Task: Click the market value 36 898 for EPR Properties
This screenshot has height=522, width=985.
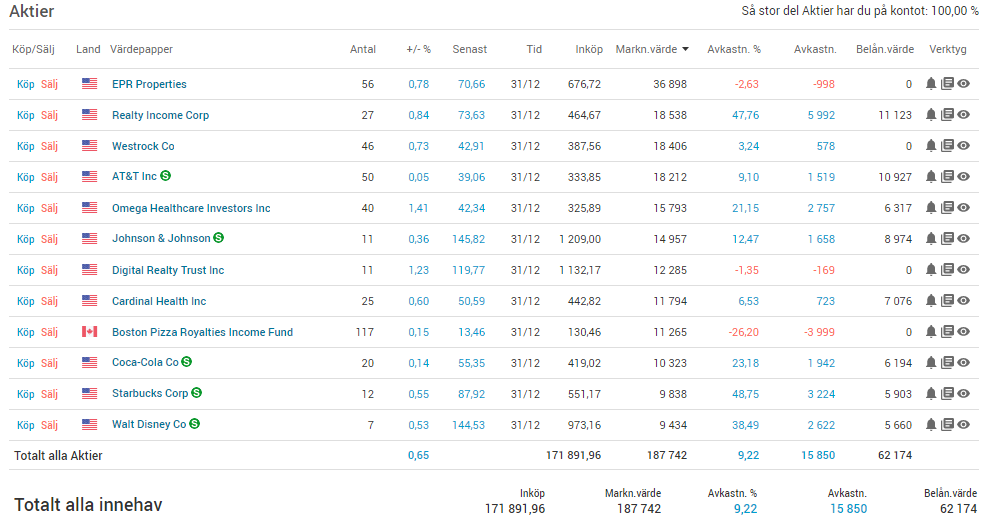Action: pos(670,84)
